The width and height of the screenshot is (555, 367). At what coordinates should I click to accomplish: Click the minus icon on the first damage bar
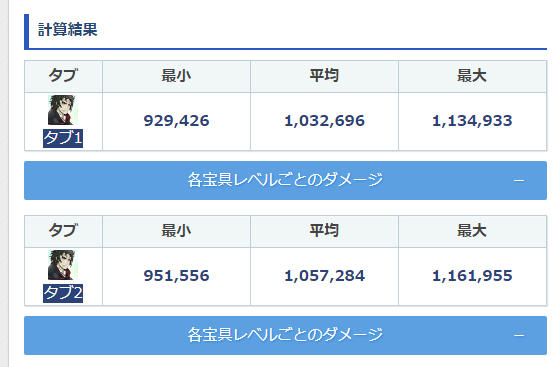[519, 181]
